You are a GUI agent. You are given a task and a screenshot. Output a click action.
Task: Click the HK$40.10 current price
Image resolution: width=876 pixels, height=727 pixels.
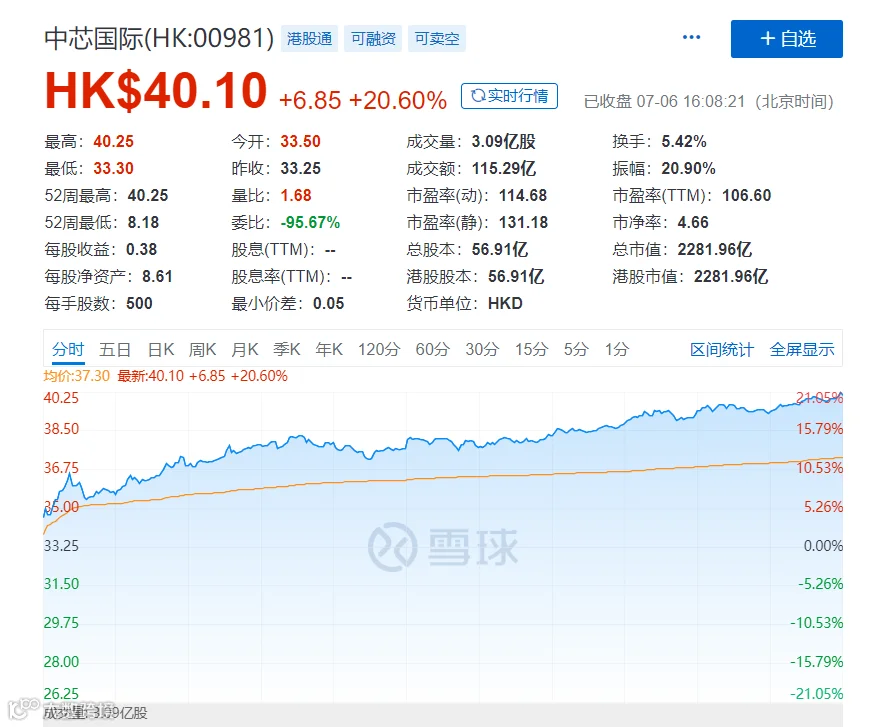coord(156,91)
